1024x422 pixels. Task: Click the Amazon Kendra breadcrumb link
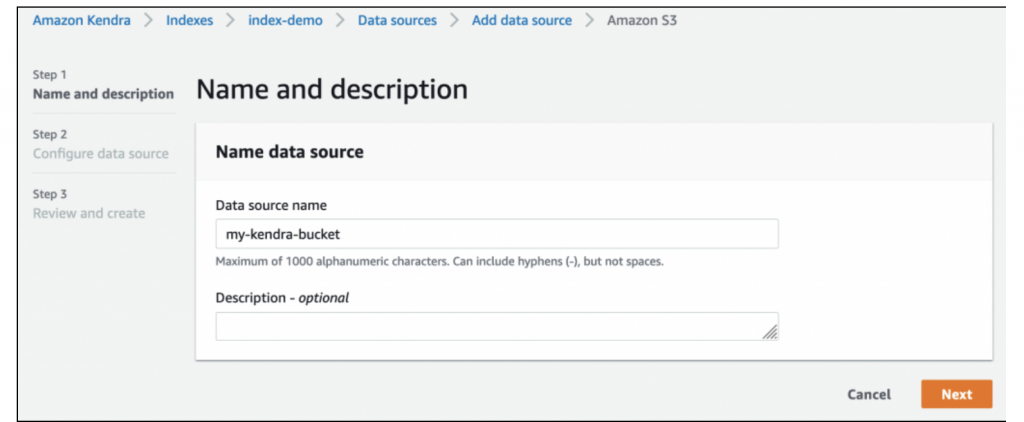(81, 20)
